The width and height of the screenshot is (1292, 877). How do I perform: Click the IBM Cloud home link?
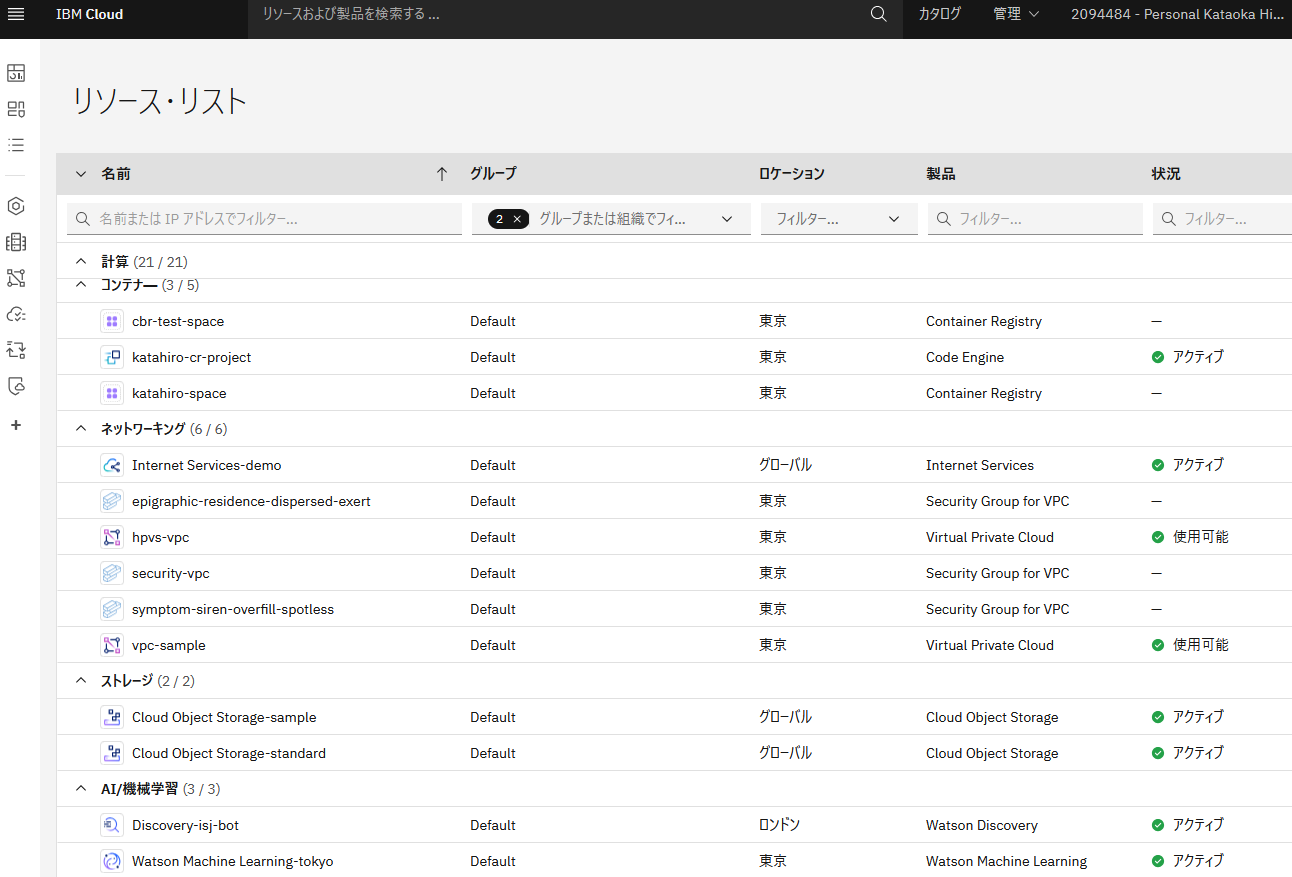[90, 14]
